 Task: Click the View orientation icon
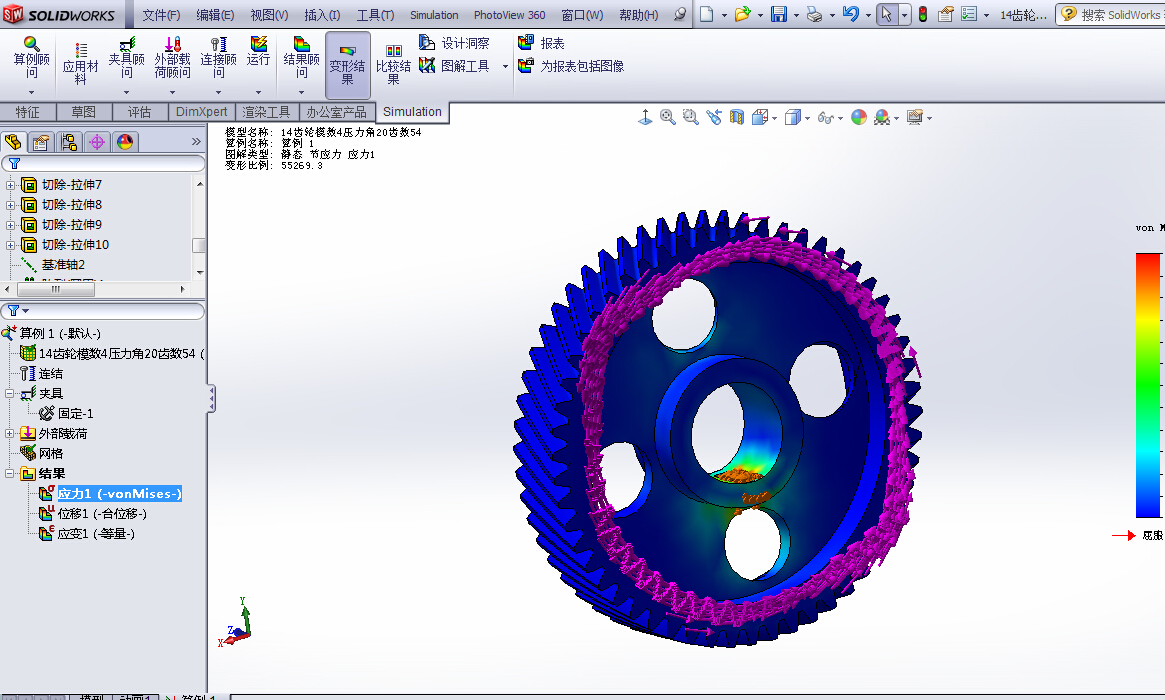click(x=759, y=117)
